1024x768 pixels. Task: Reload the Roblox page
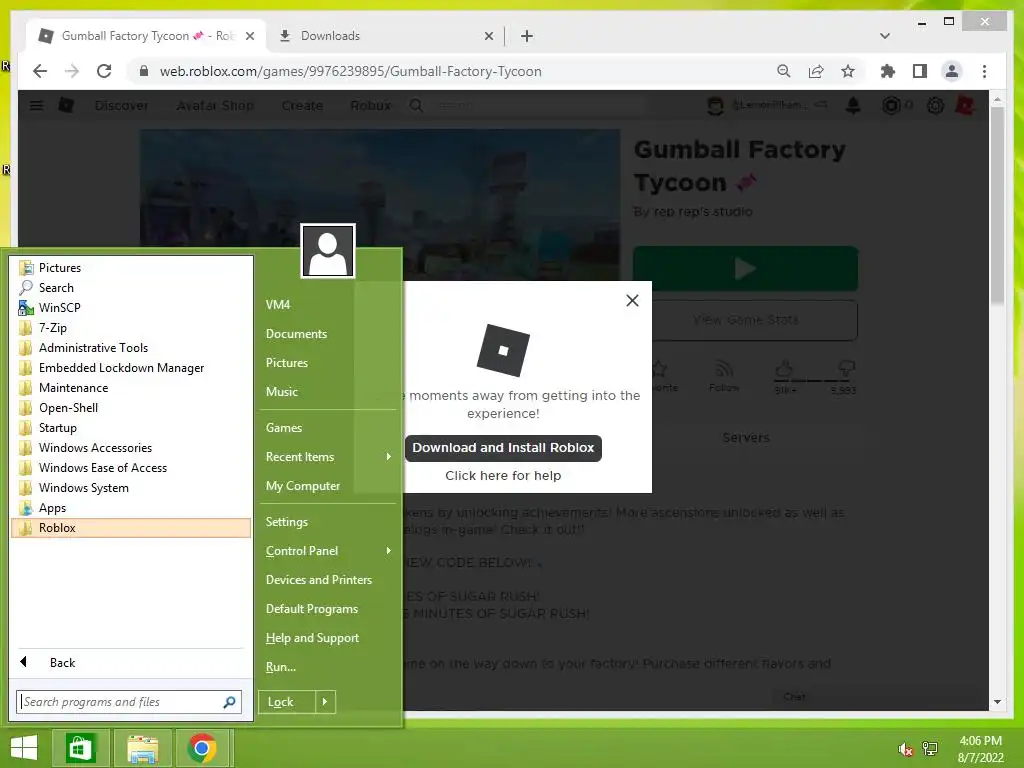point(104,71)
